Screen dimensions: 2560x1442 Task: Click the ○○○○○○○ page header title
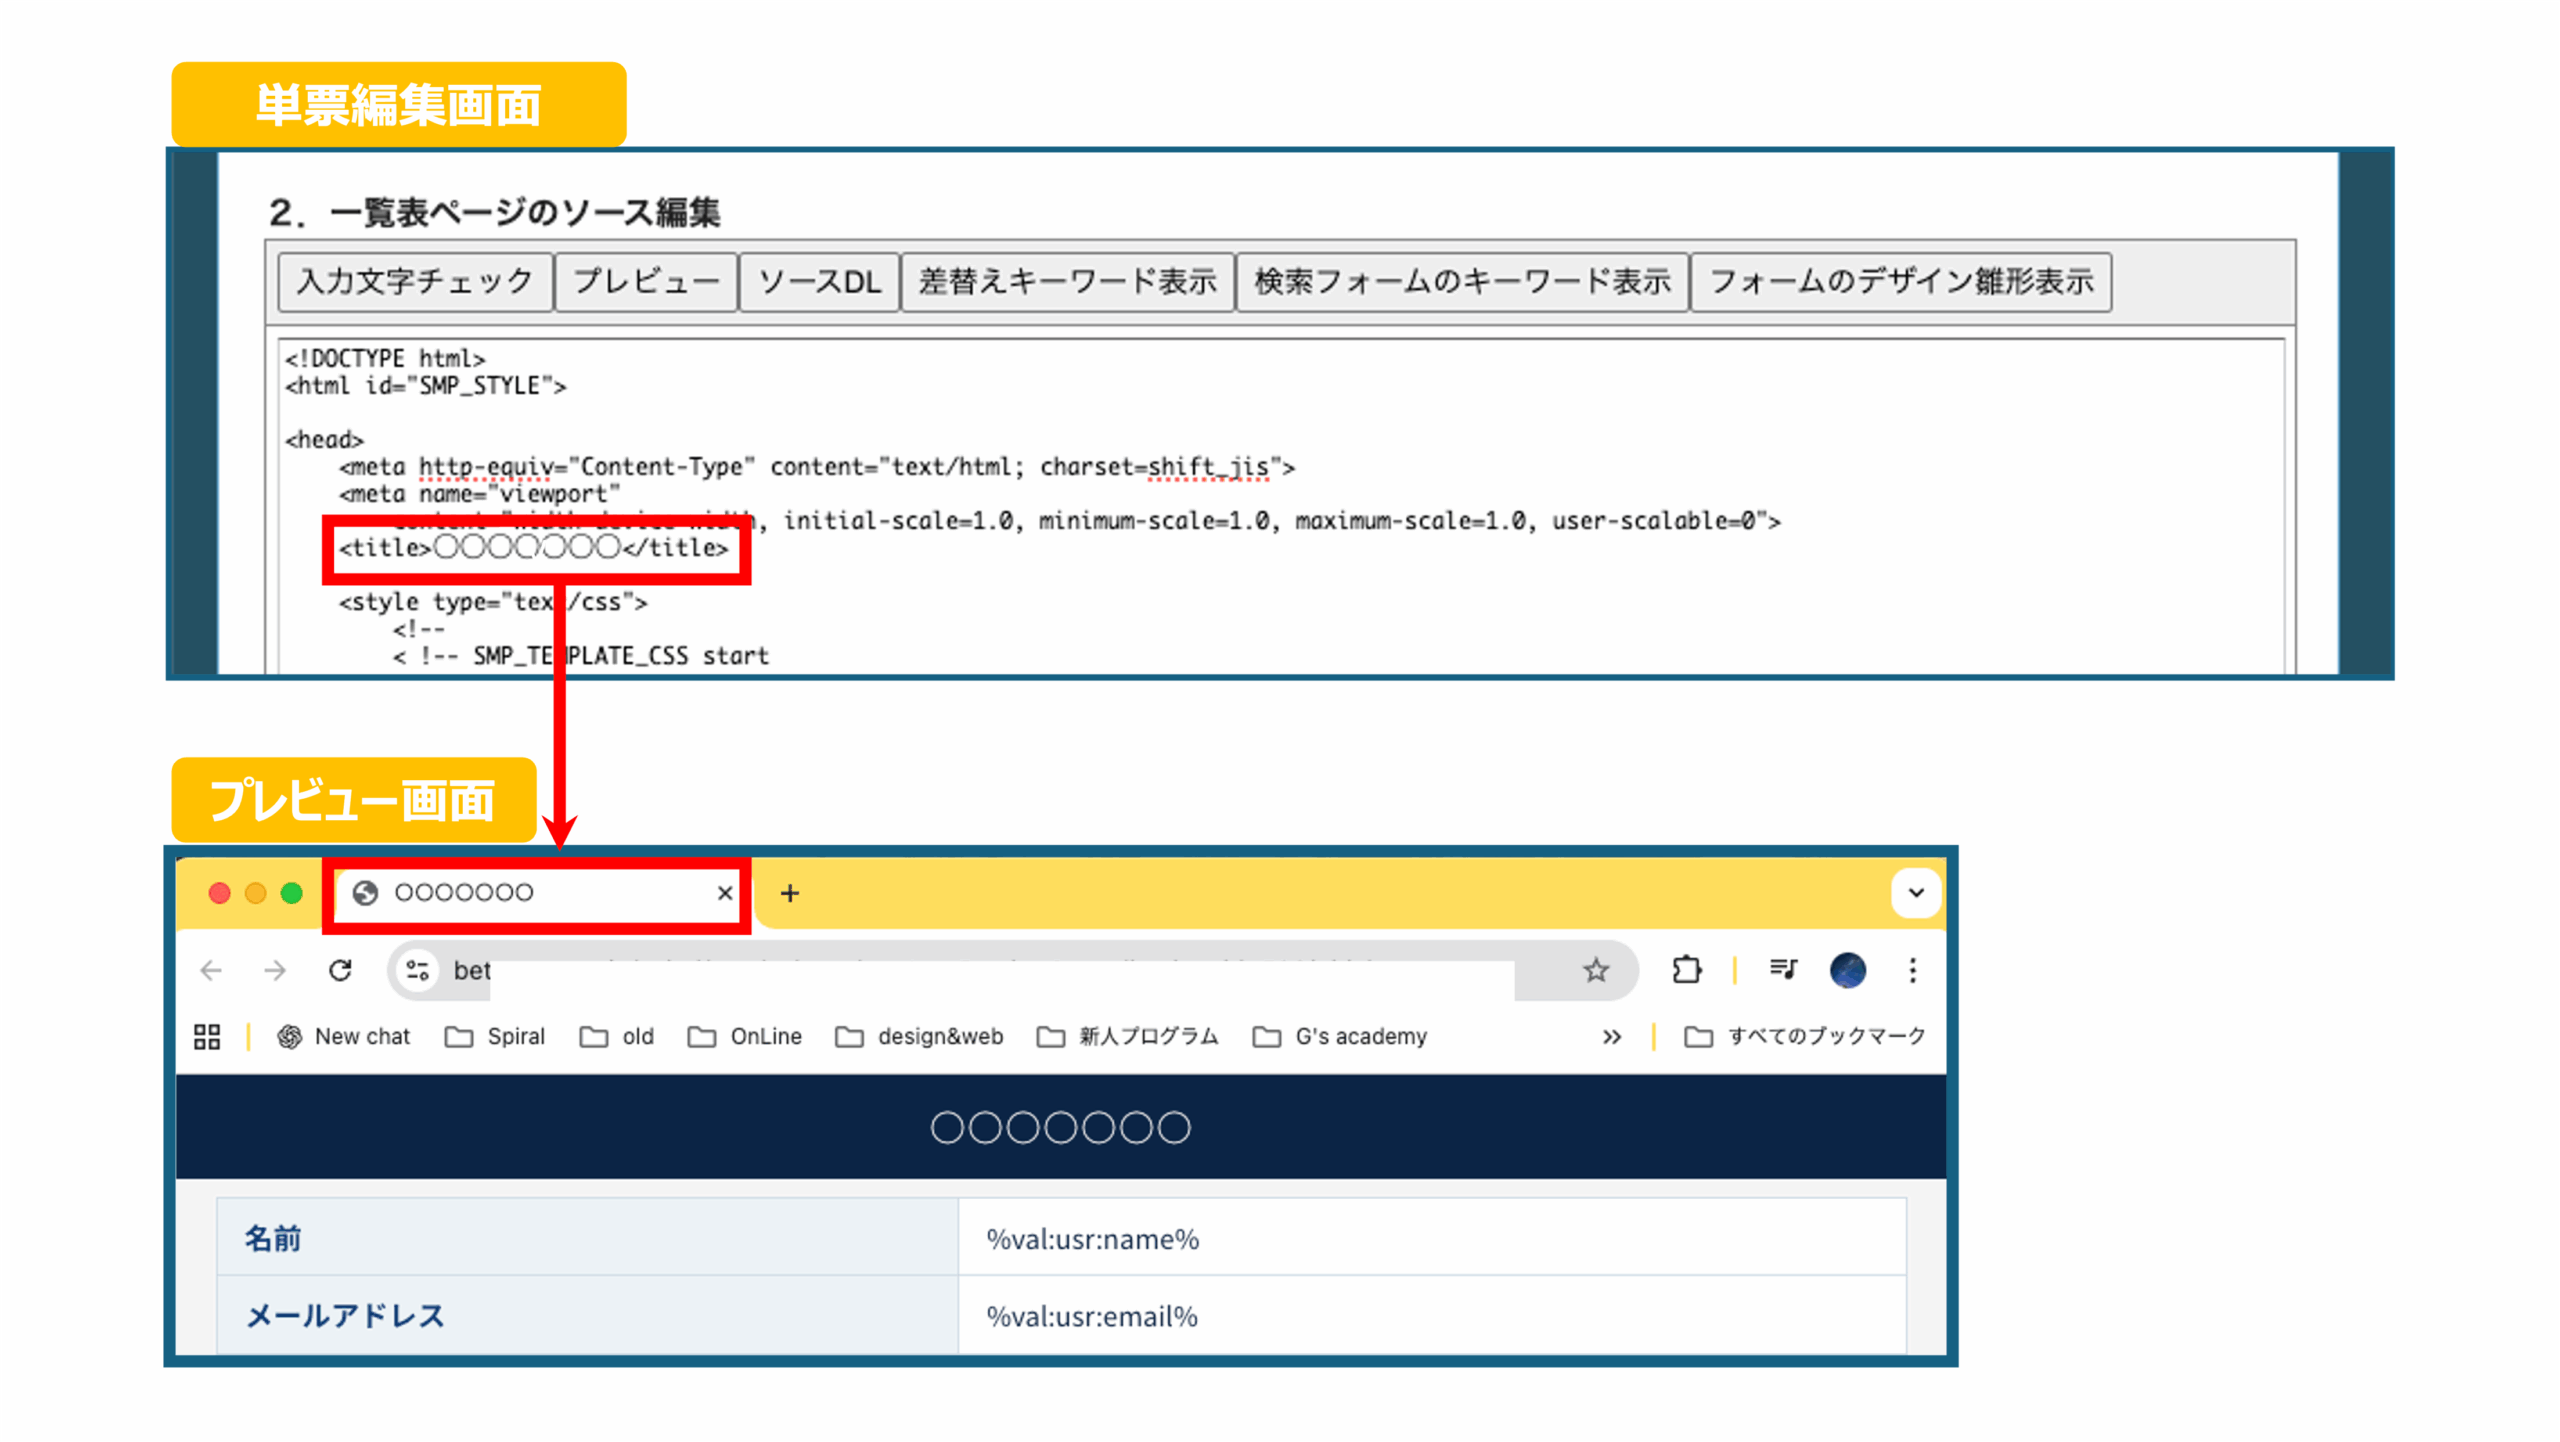1061,1128
